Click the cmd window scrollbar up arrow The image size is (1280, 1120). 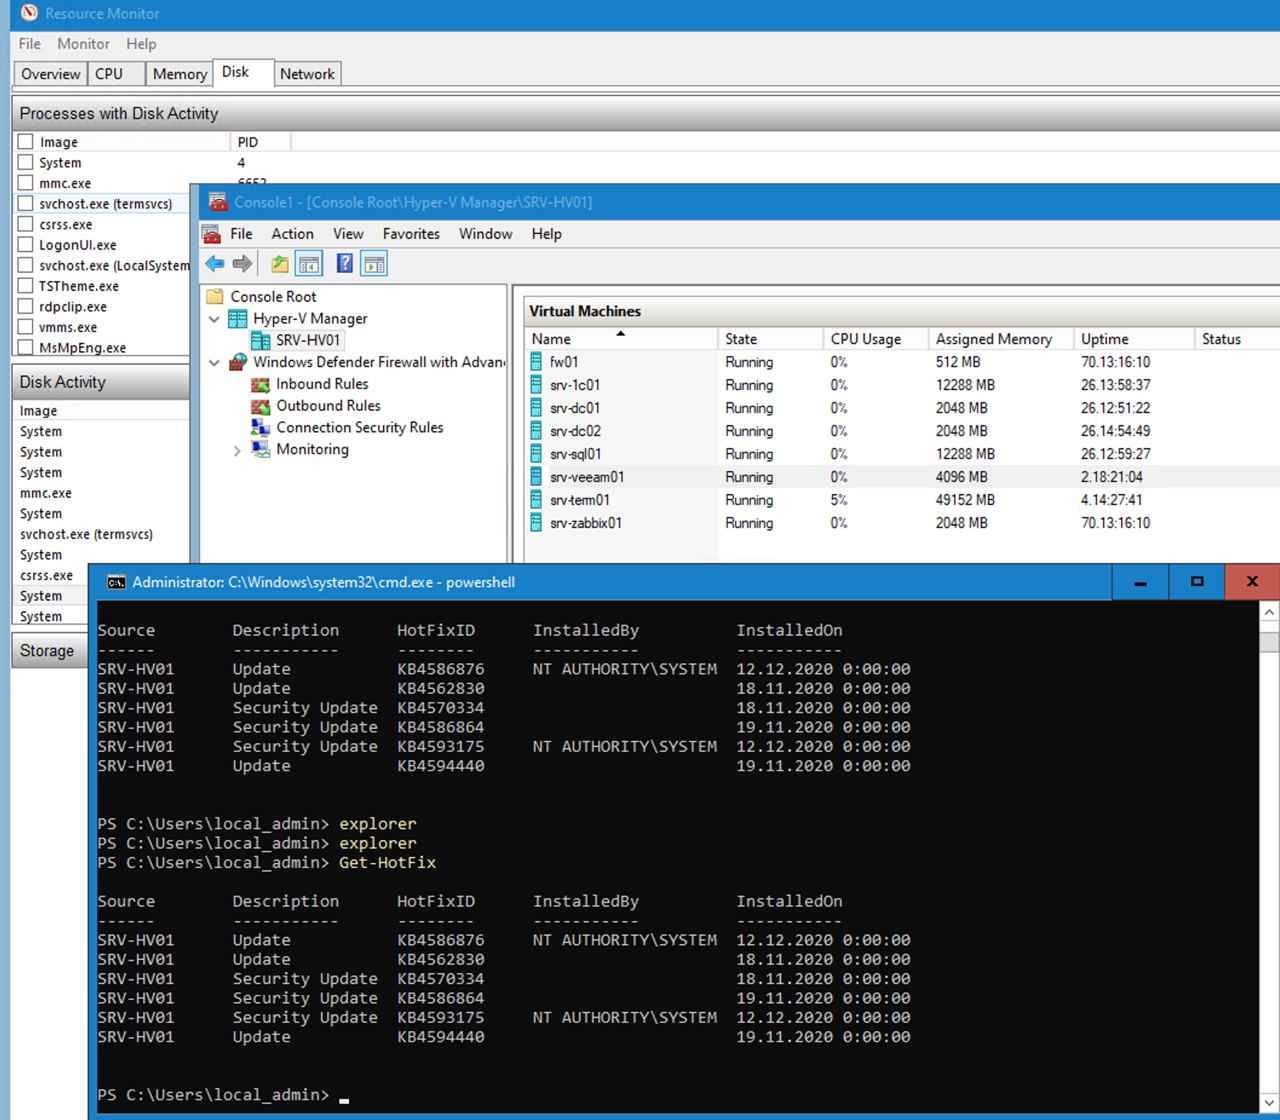pyautogui.click(x=1269, y=612)
